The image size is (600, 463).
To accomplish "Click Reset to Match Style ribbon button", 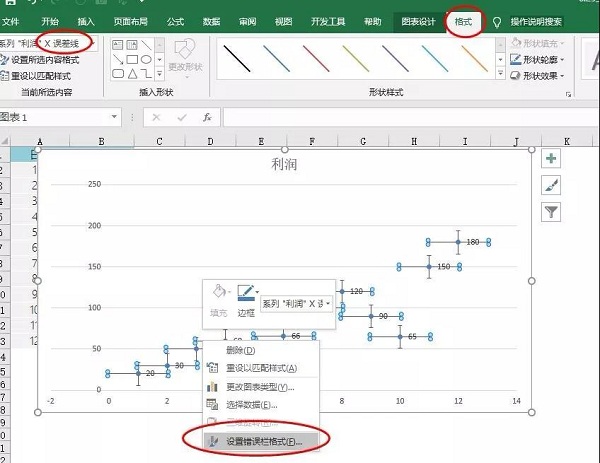I will tap(36, 76).
